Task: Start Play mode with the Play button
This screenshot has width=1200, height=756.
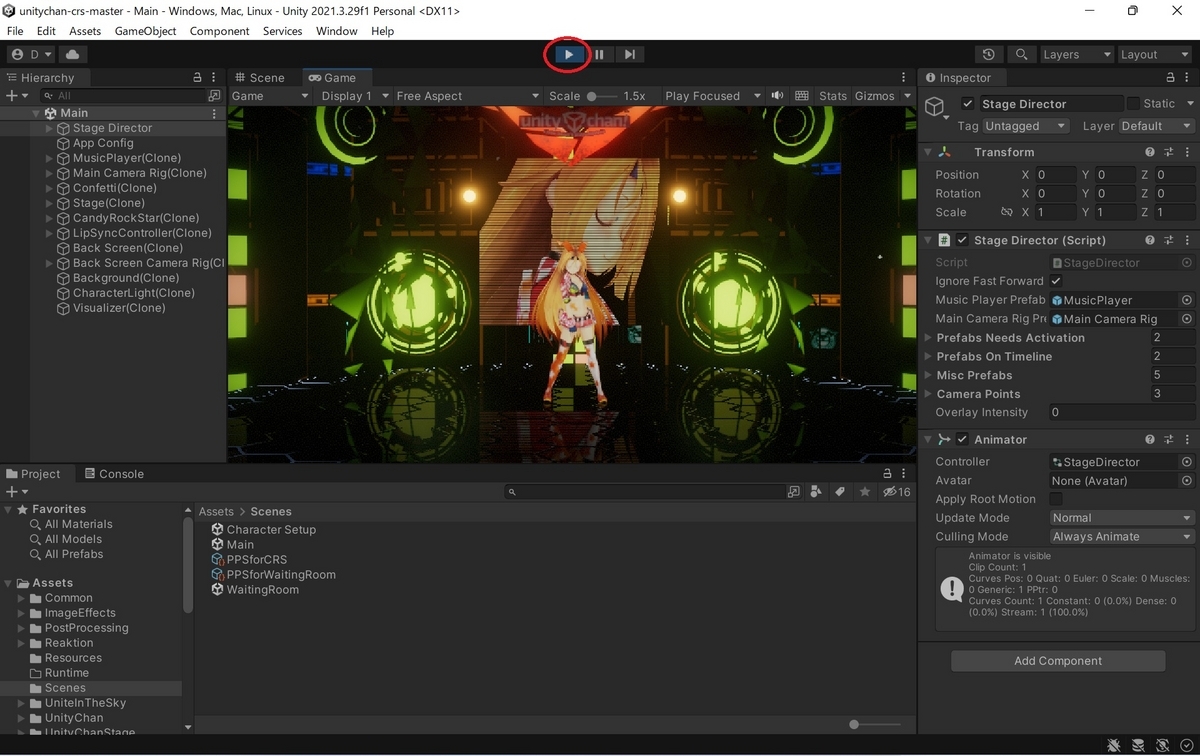Action: [568, 54]
